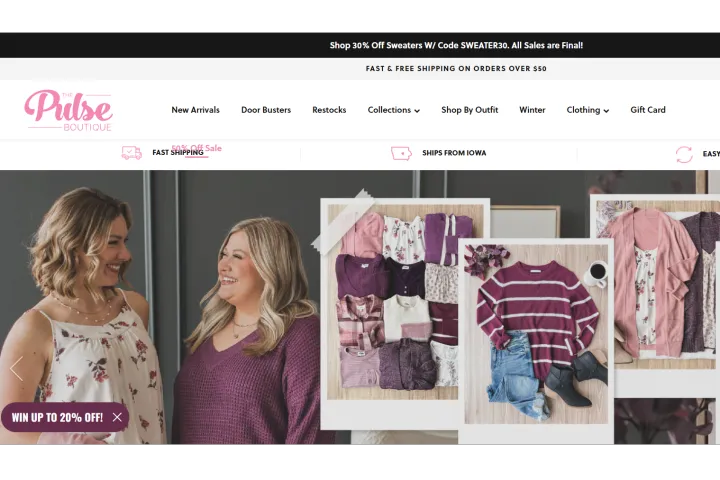Image resolution: width=720 pixels, height=480 pixels.
Task: Click the SWEATER30 sweater sale announcement banner
Action: [456, 45]
